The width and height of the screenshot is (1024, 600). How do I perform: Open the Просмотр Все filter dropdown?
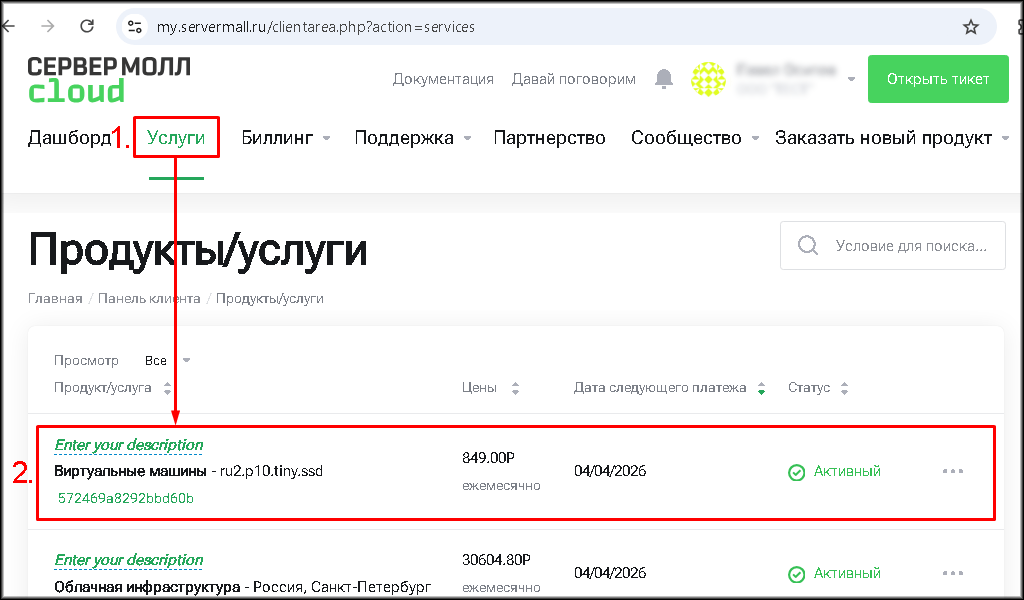166,361
